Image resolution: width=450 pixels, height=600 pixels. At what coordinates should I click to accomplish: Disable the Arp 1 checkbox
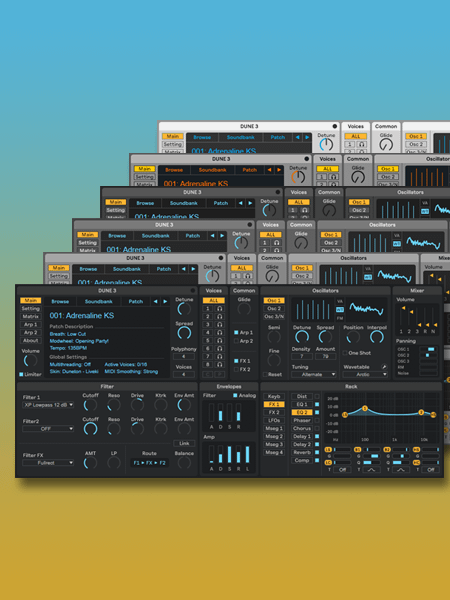236,333
